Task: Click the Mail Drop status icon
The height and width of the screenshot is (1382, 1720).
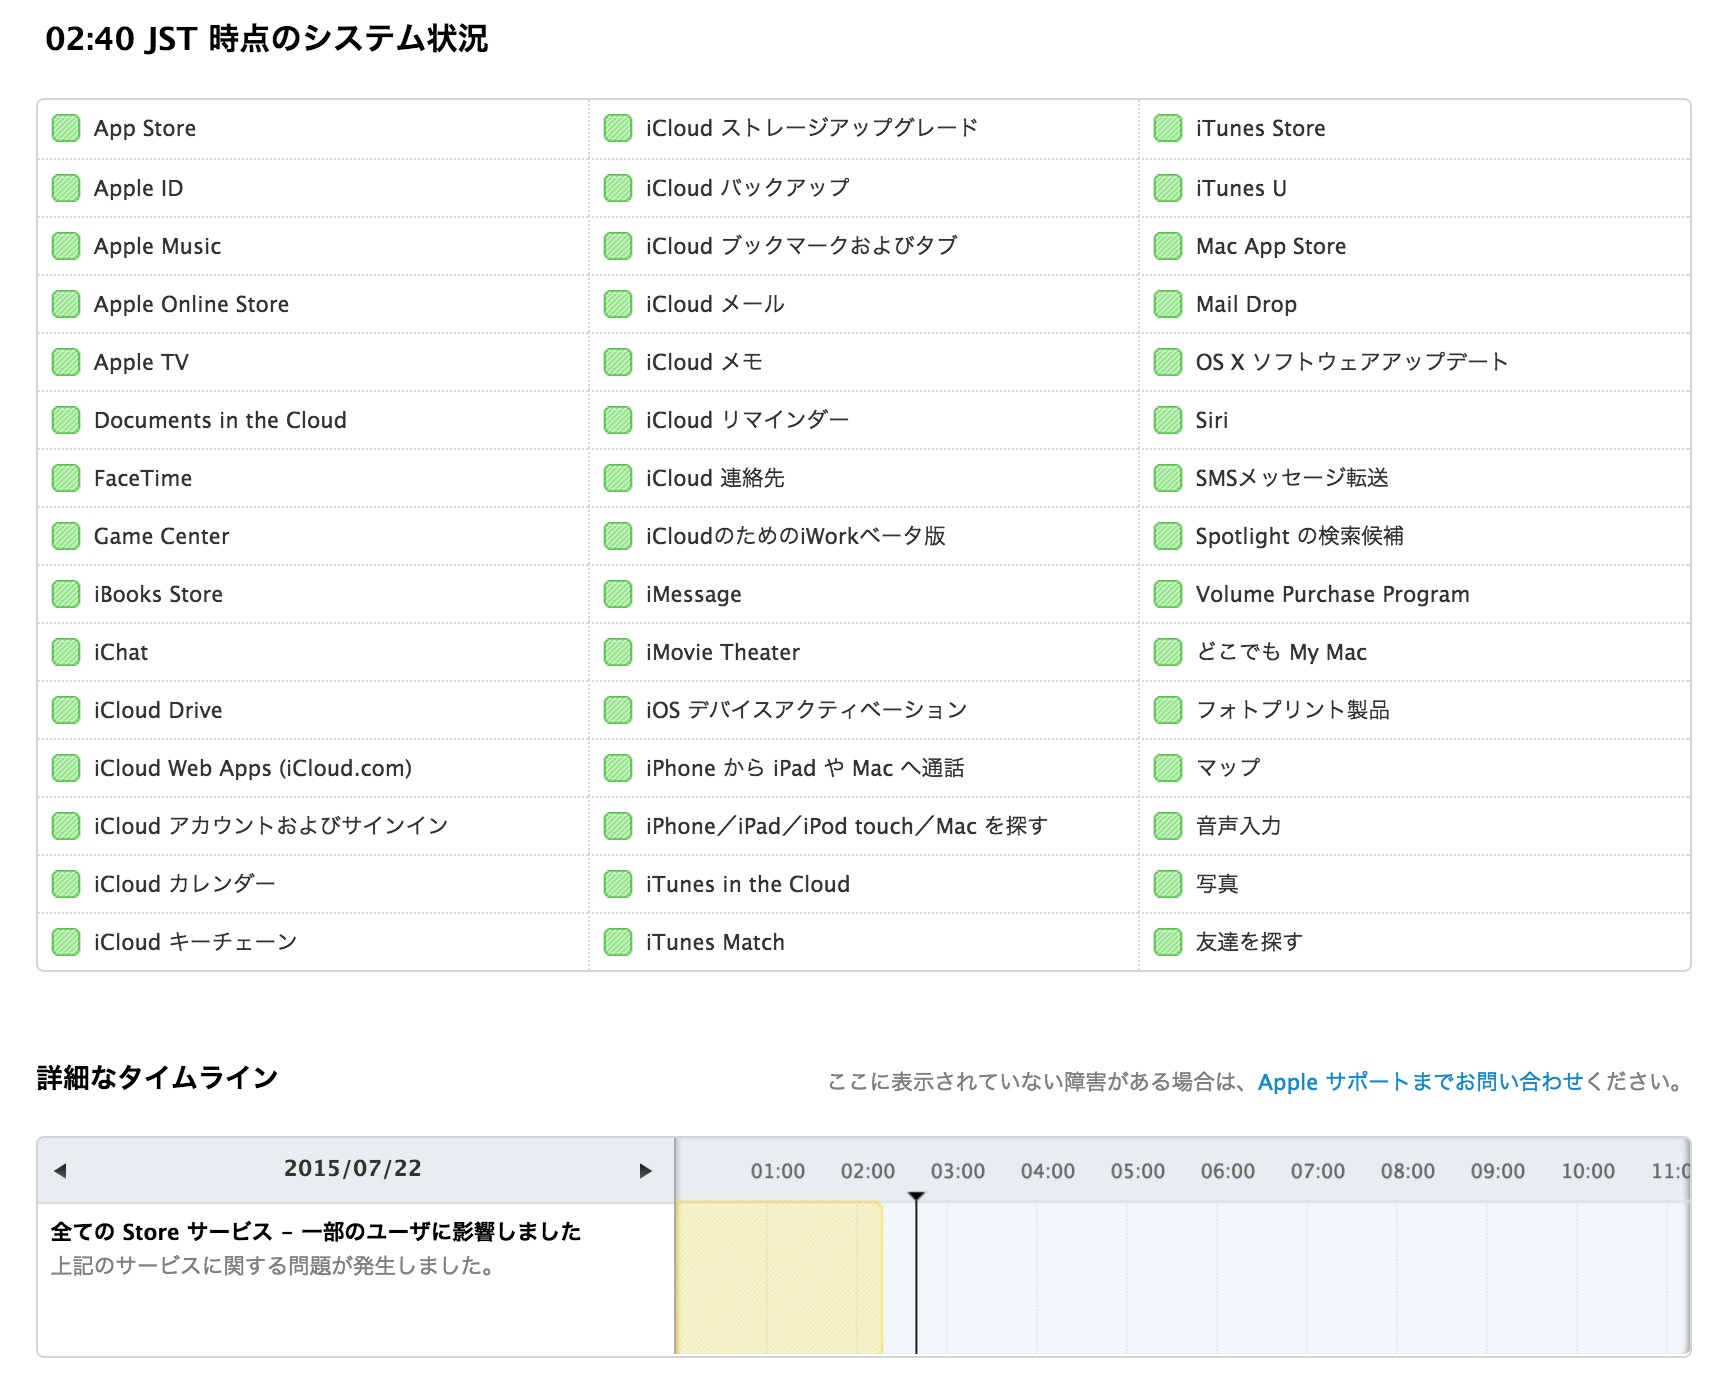Action: pyautogui.click(x=1168, y=304)
